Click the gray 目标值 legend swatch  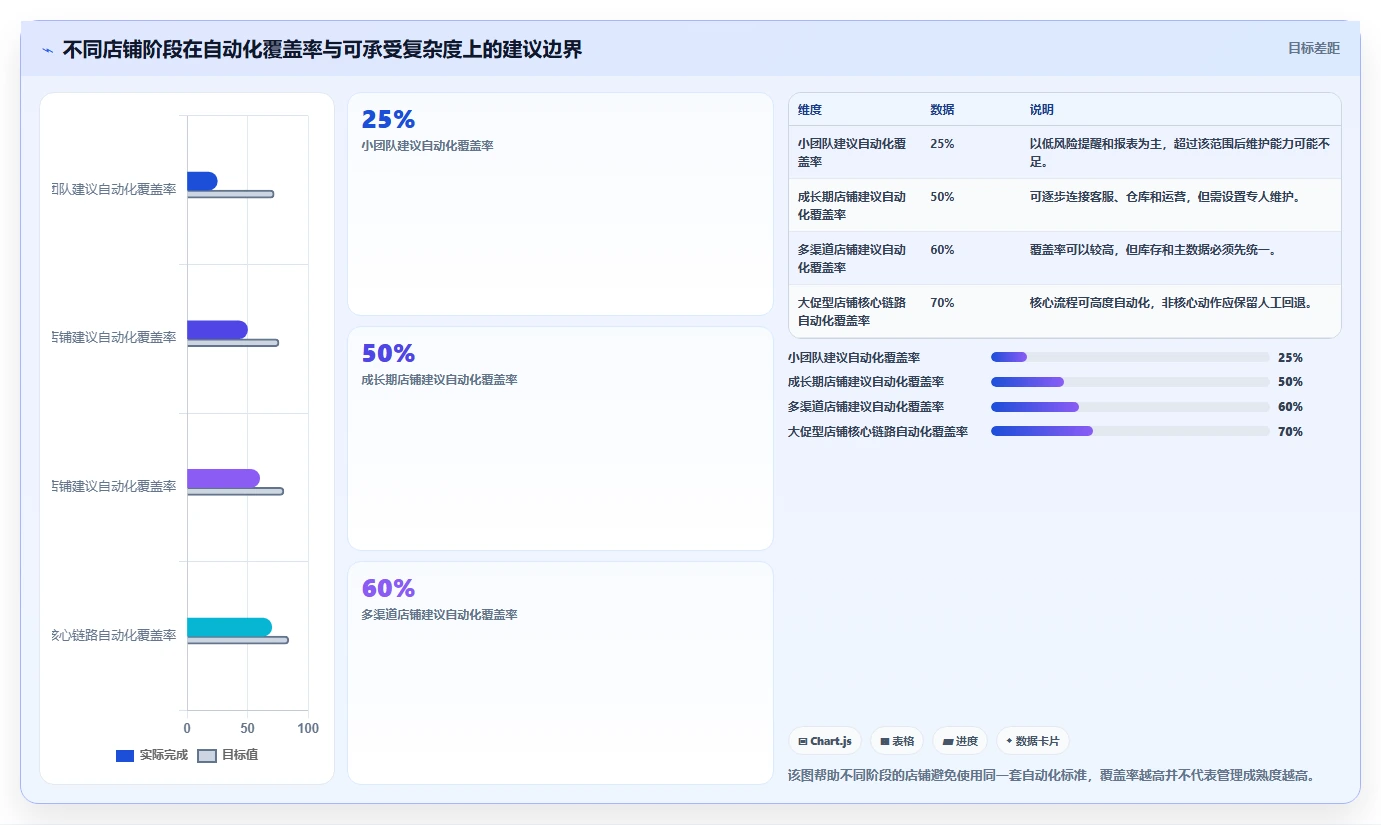(207, 756)
